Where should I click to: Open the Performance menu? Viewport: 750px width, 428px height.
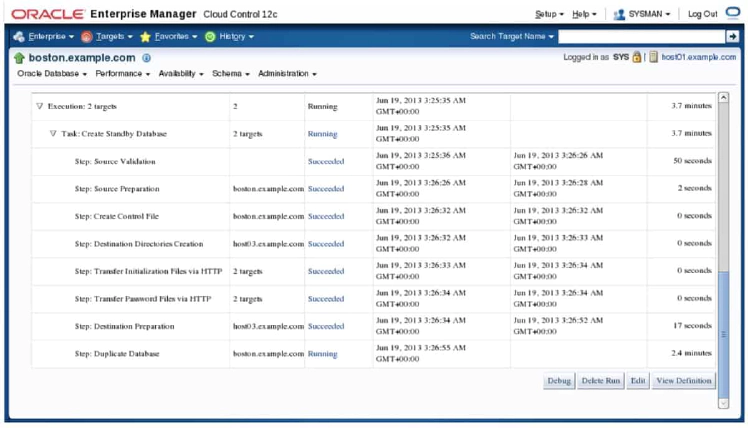coord(122,74)
